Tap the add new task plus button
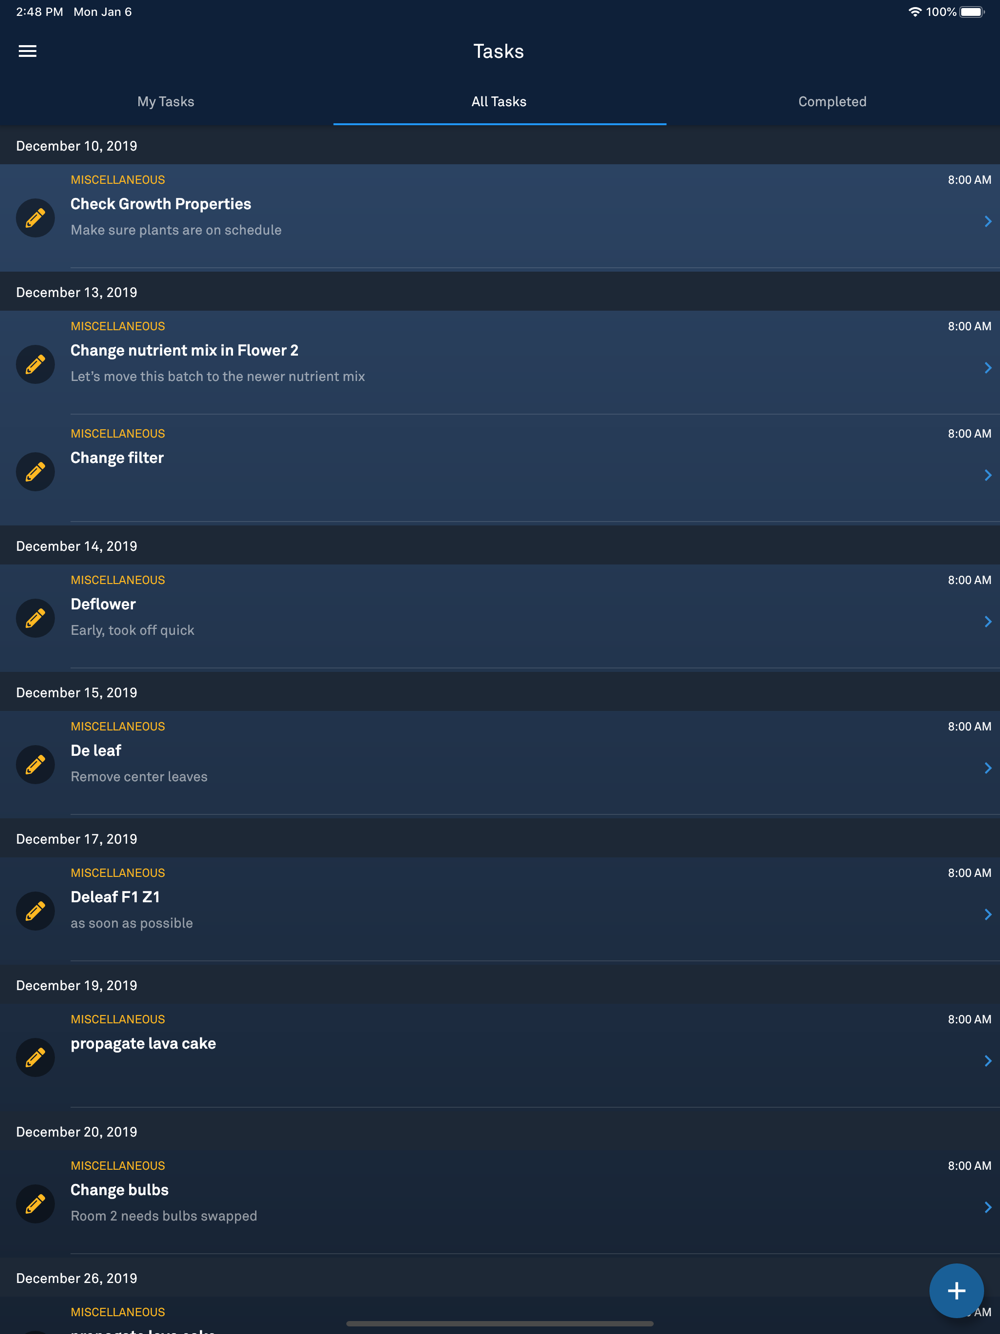 coord(956,1290)
